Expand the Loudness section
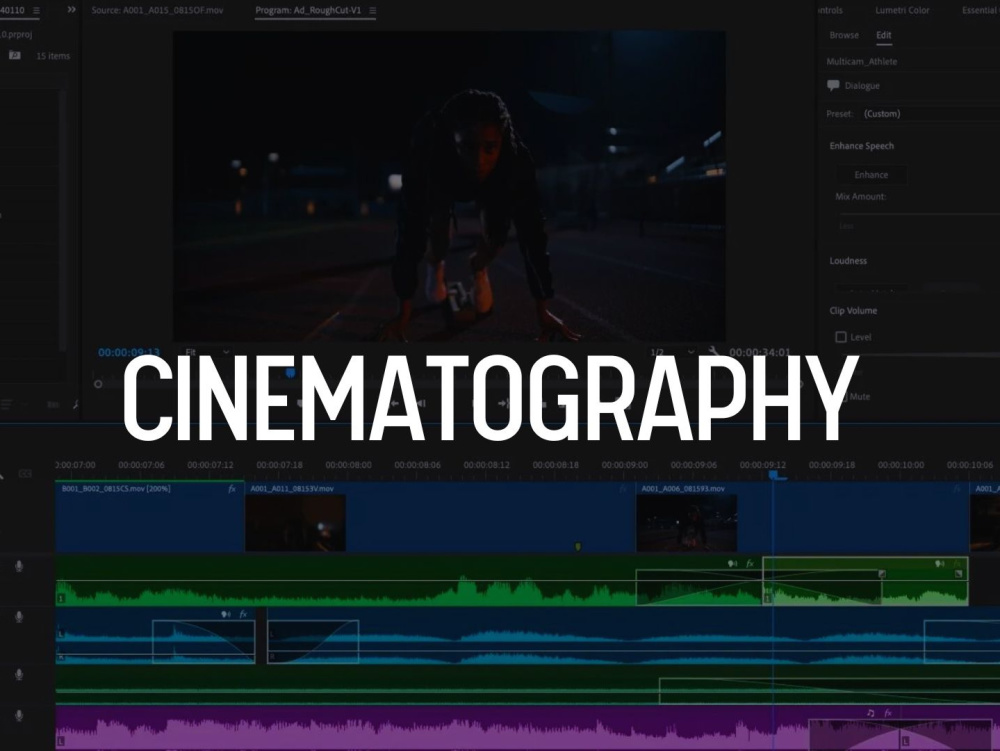Viewport: 1000px width, 751px height. tap(848, 261)
